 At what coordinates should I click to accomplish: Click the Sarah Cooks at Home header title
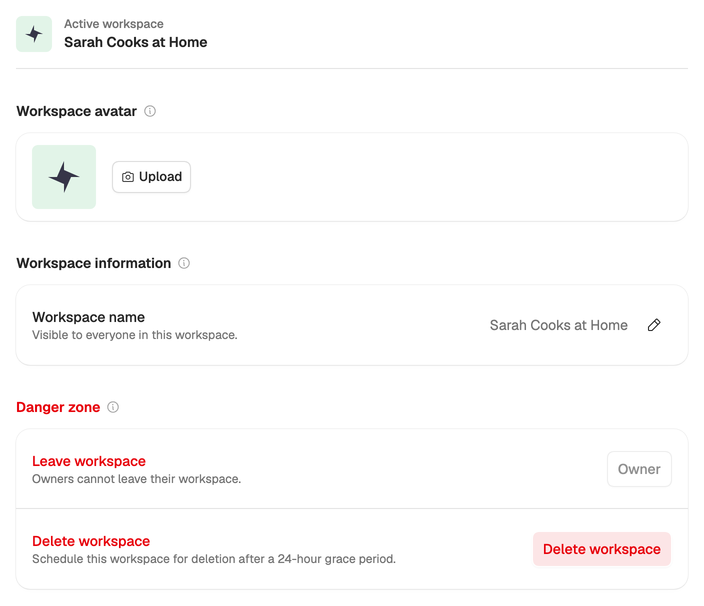(136, 42)
